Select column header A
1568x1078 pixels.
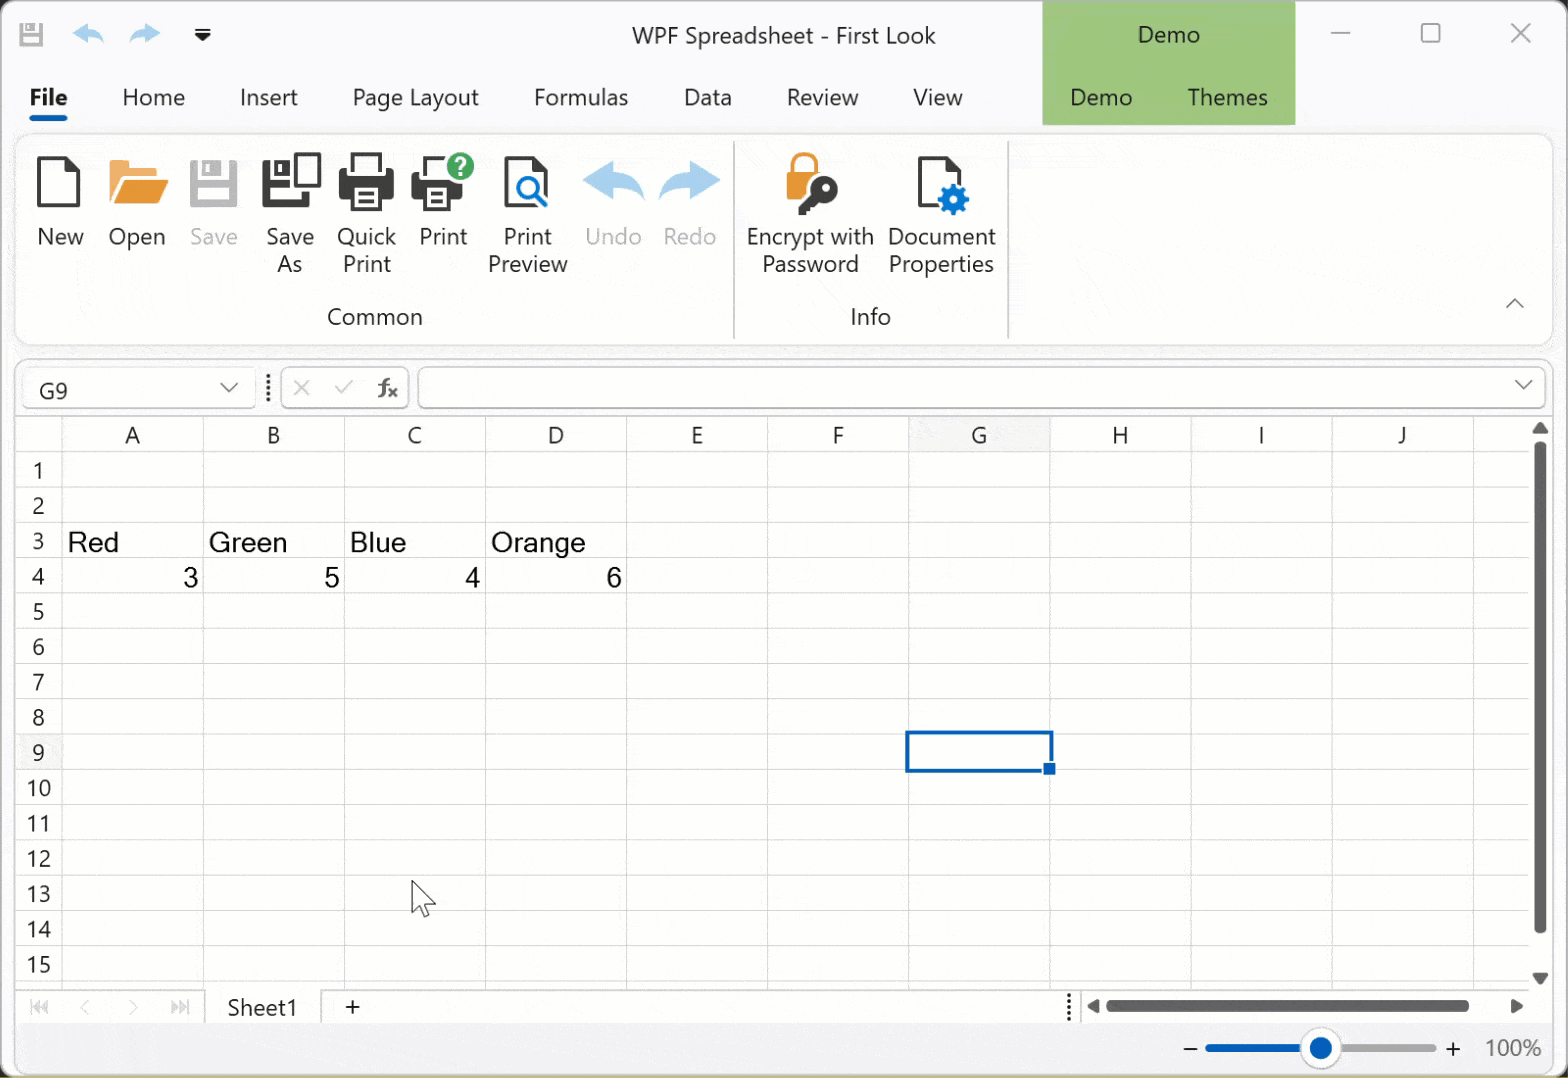133,435
